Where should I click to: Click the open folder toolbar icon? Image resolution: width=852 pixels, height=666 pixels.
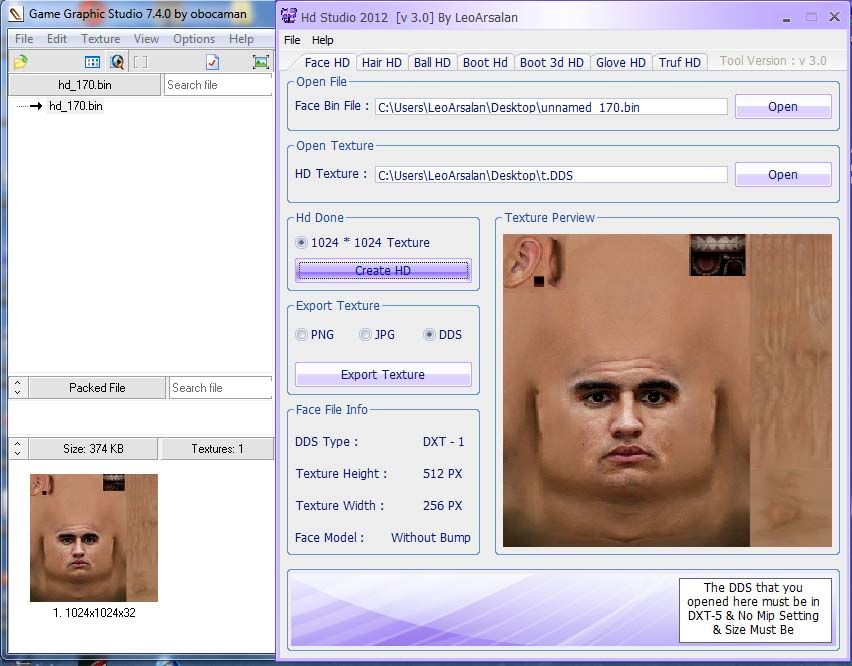(20, 62)
